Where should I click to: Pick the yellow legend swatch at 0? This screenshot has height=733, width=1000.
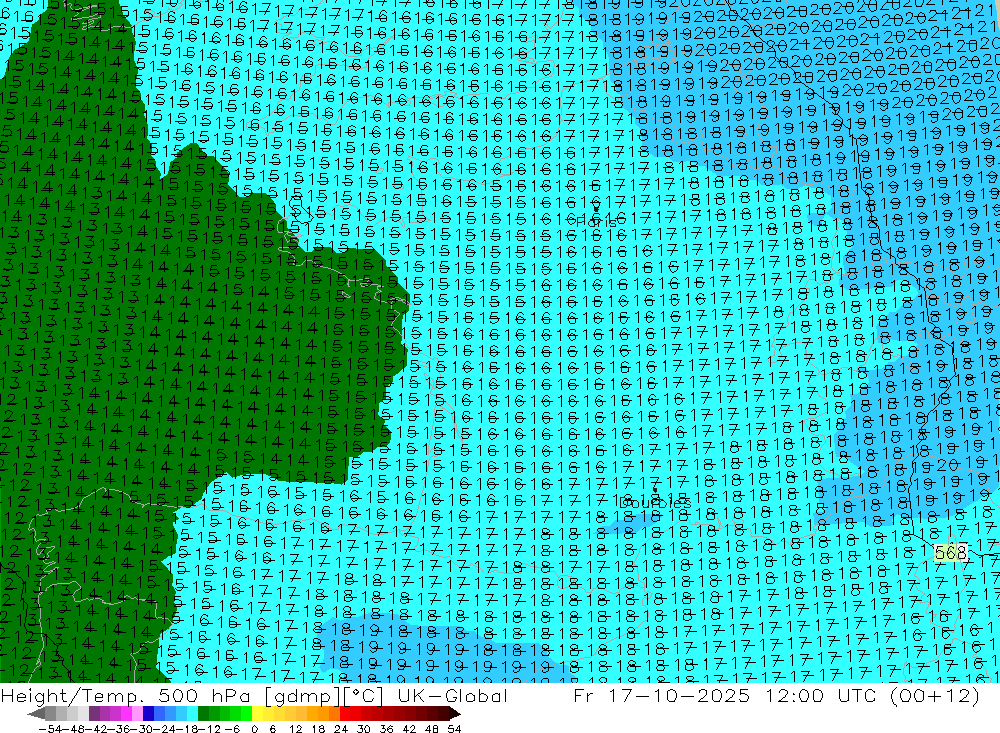257,714
